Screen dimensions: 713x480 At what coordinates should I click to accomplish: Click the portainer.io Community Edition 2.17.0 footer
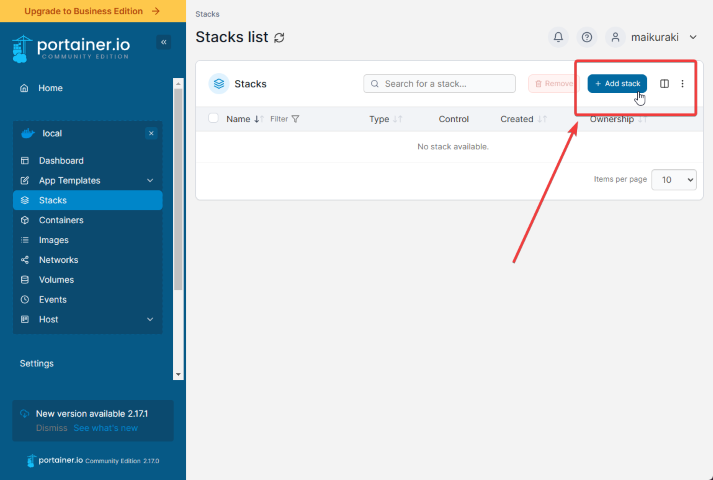pos(93,460)
